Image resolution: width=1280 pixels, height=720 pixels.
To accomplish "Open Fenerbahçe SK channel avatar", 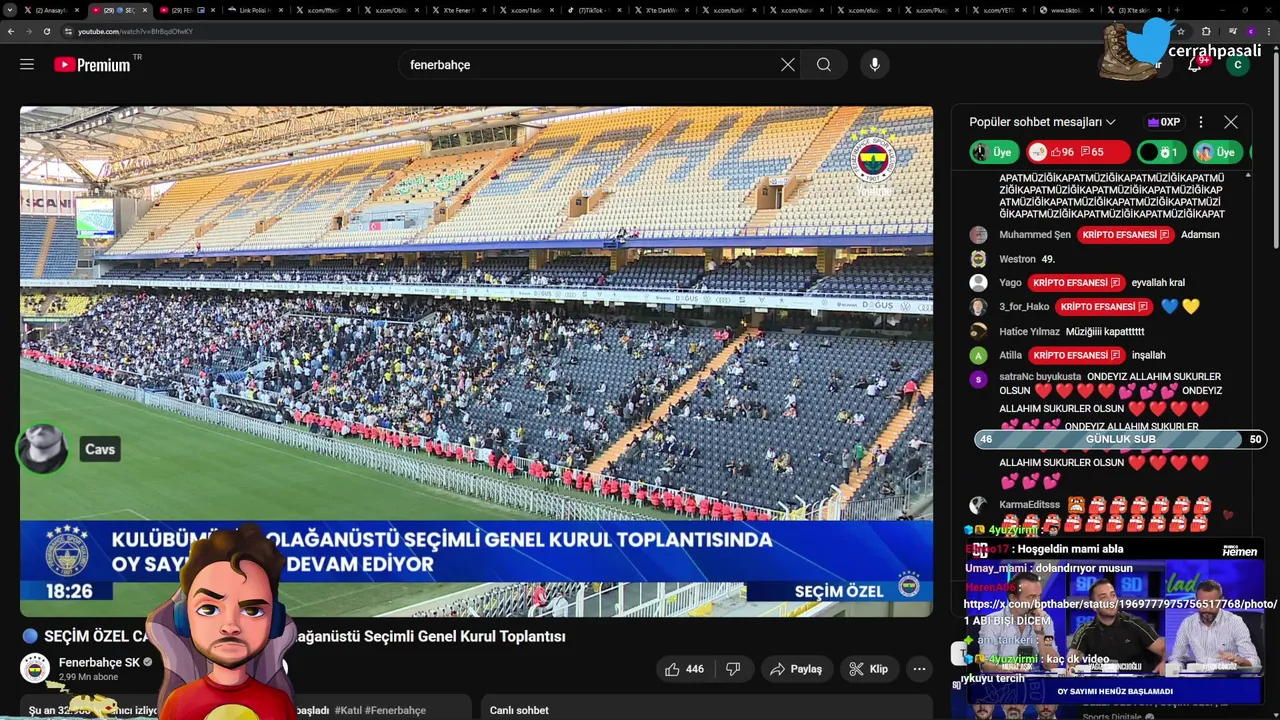I will 35,668.
